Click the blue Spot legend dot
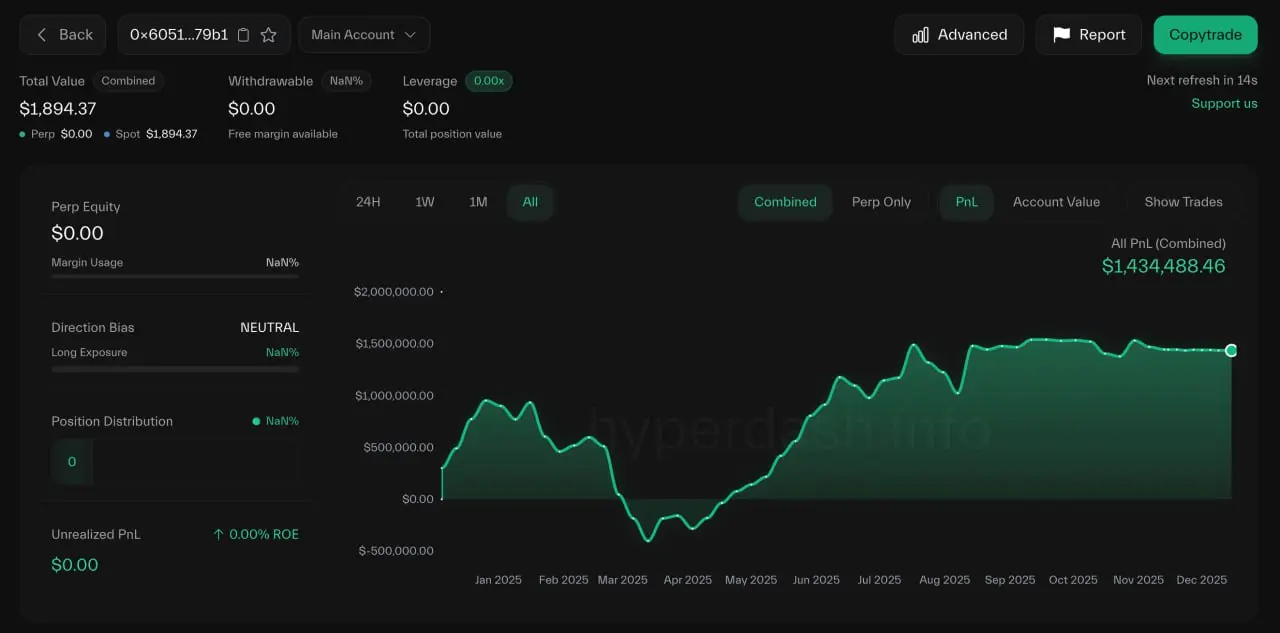 coord(107,134)
